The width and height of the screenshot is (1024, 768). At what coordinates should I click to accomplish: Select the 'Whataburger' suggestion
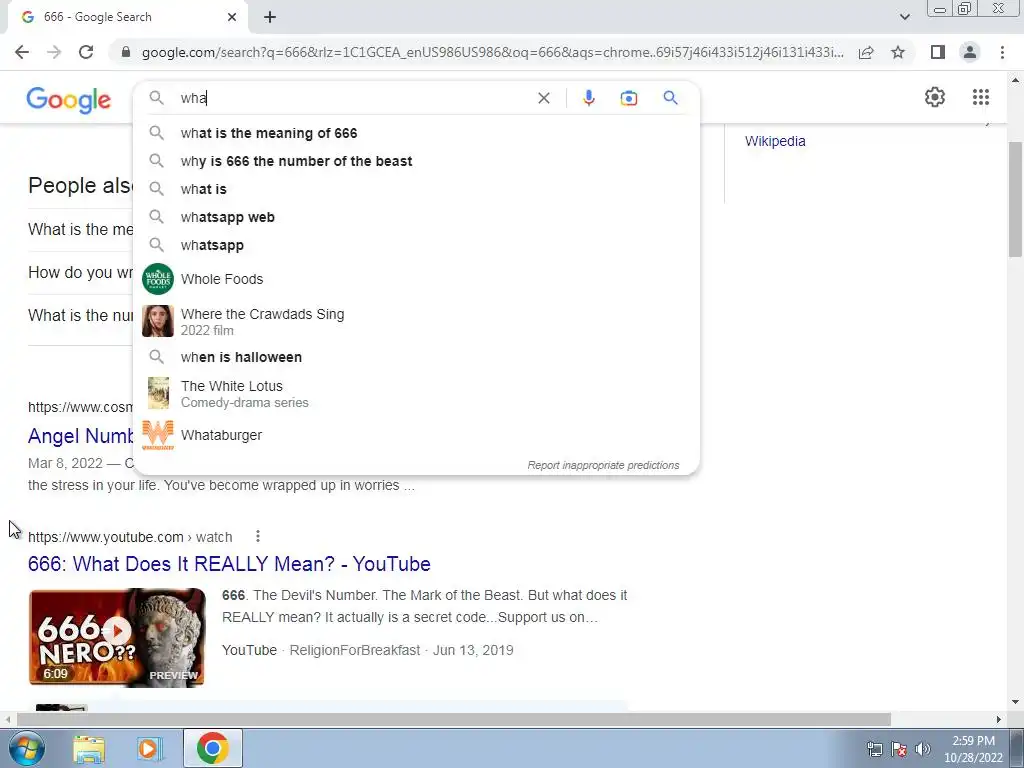pyautogui.click(x=416, y=435)
